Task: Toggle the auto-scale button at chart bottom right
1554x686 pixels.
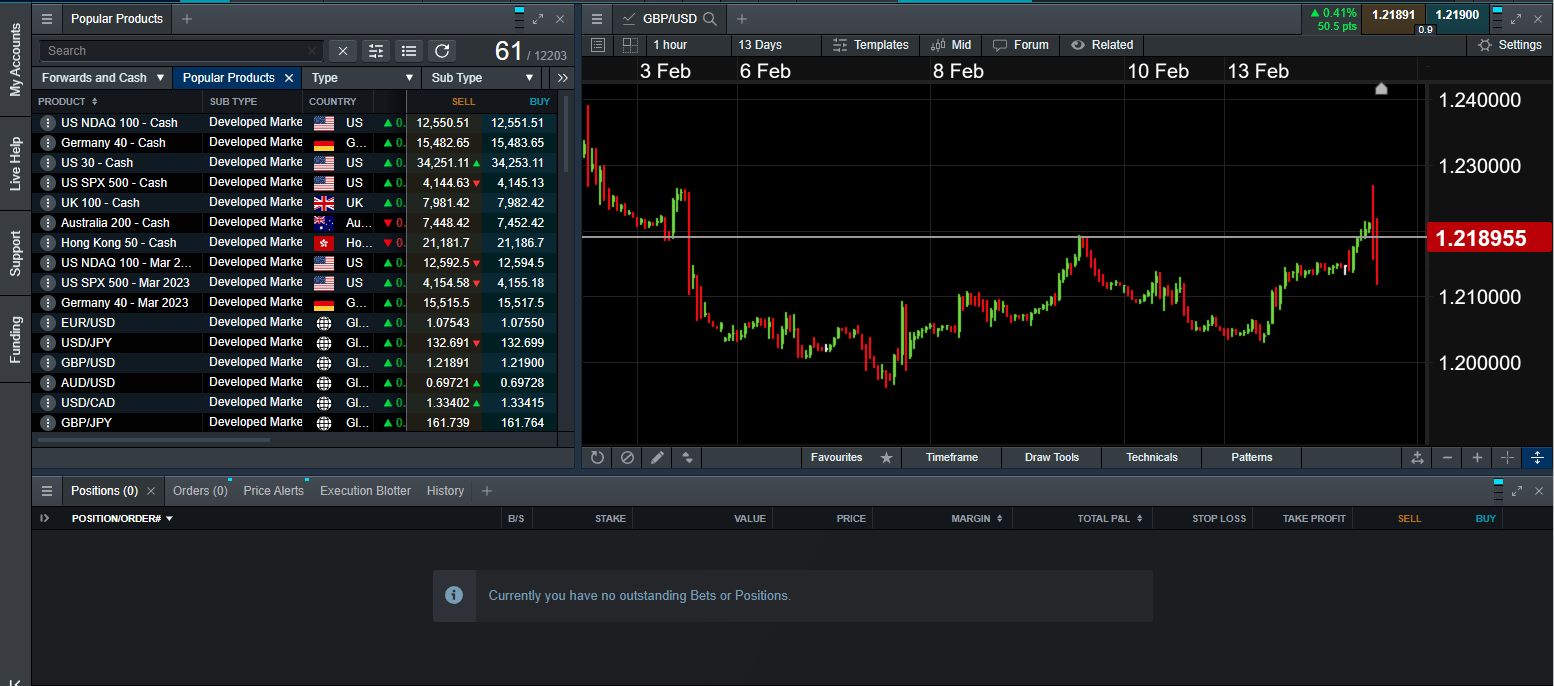Action: (1537, 457)
